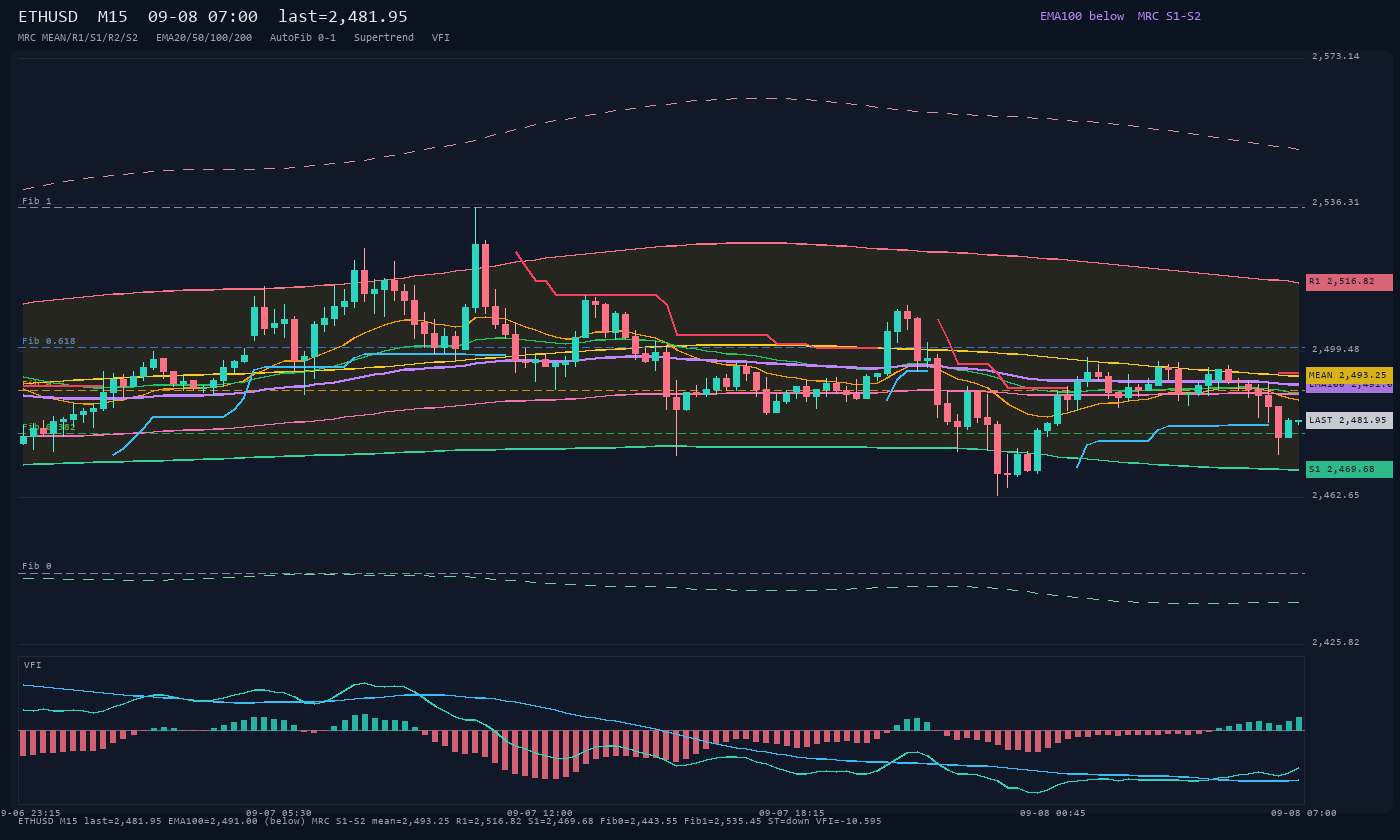Click the 'Fib 0.618' level label
This screenshot has height=840, width=1400.
click(x=49, y=341)
